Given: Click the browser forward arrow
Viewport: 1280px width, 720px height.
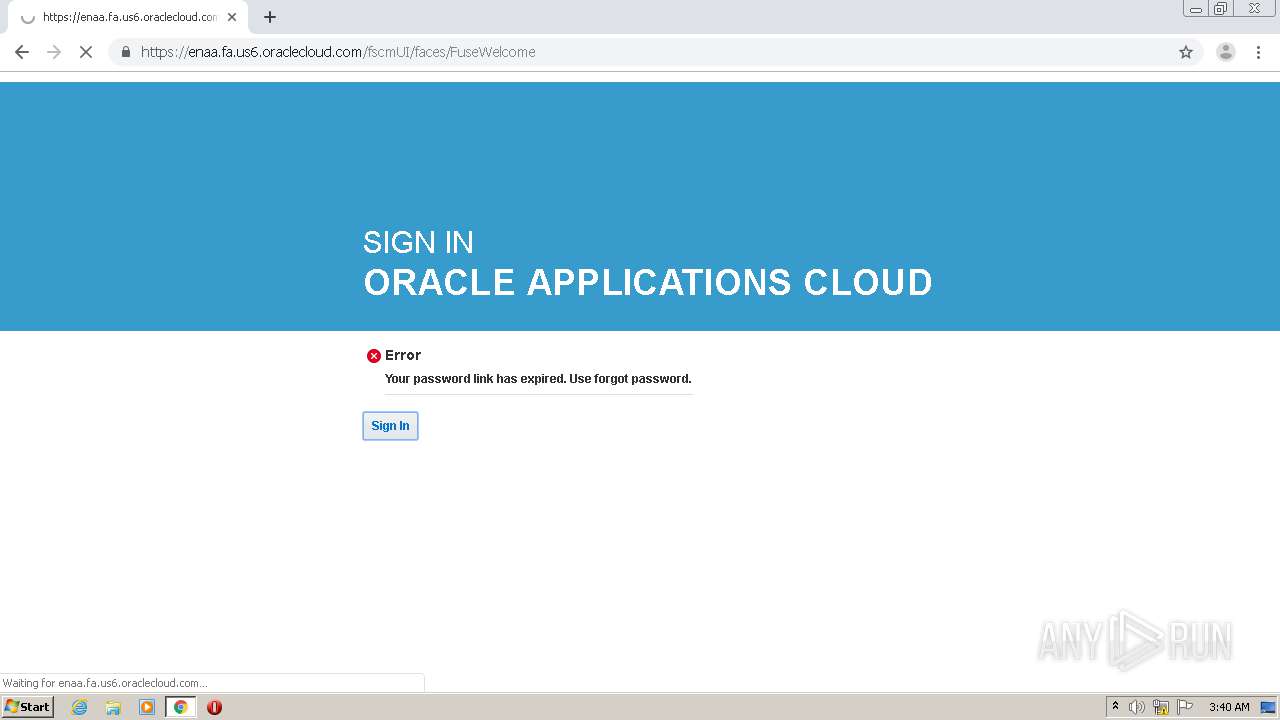Looking at the screenshot, I should coord(54,52).
